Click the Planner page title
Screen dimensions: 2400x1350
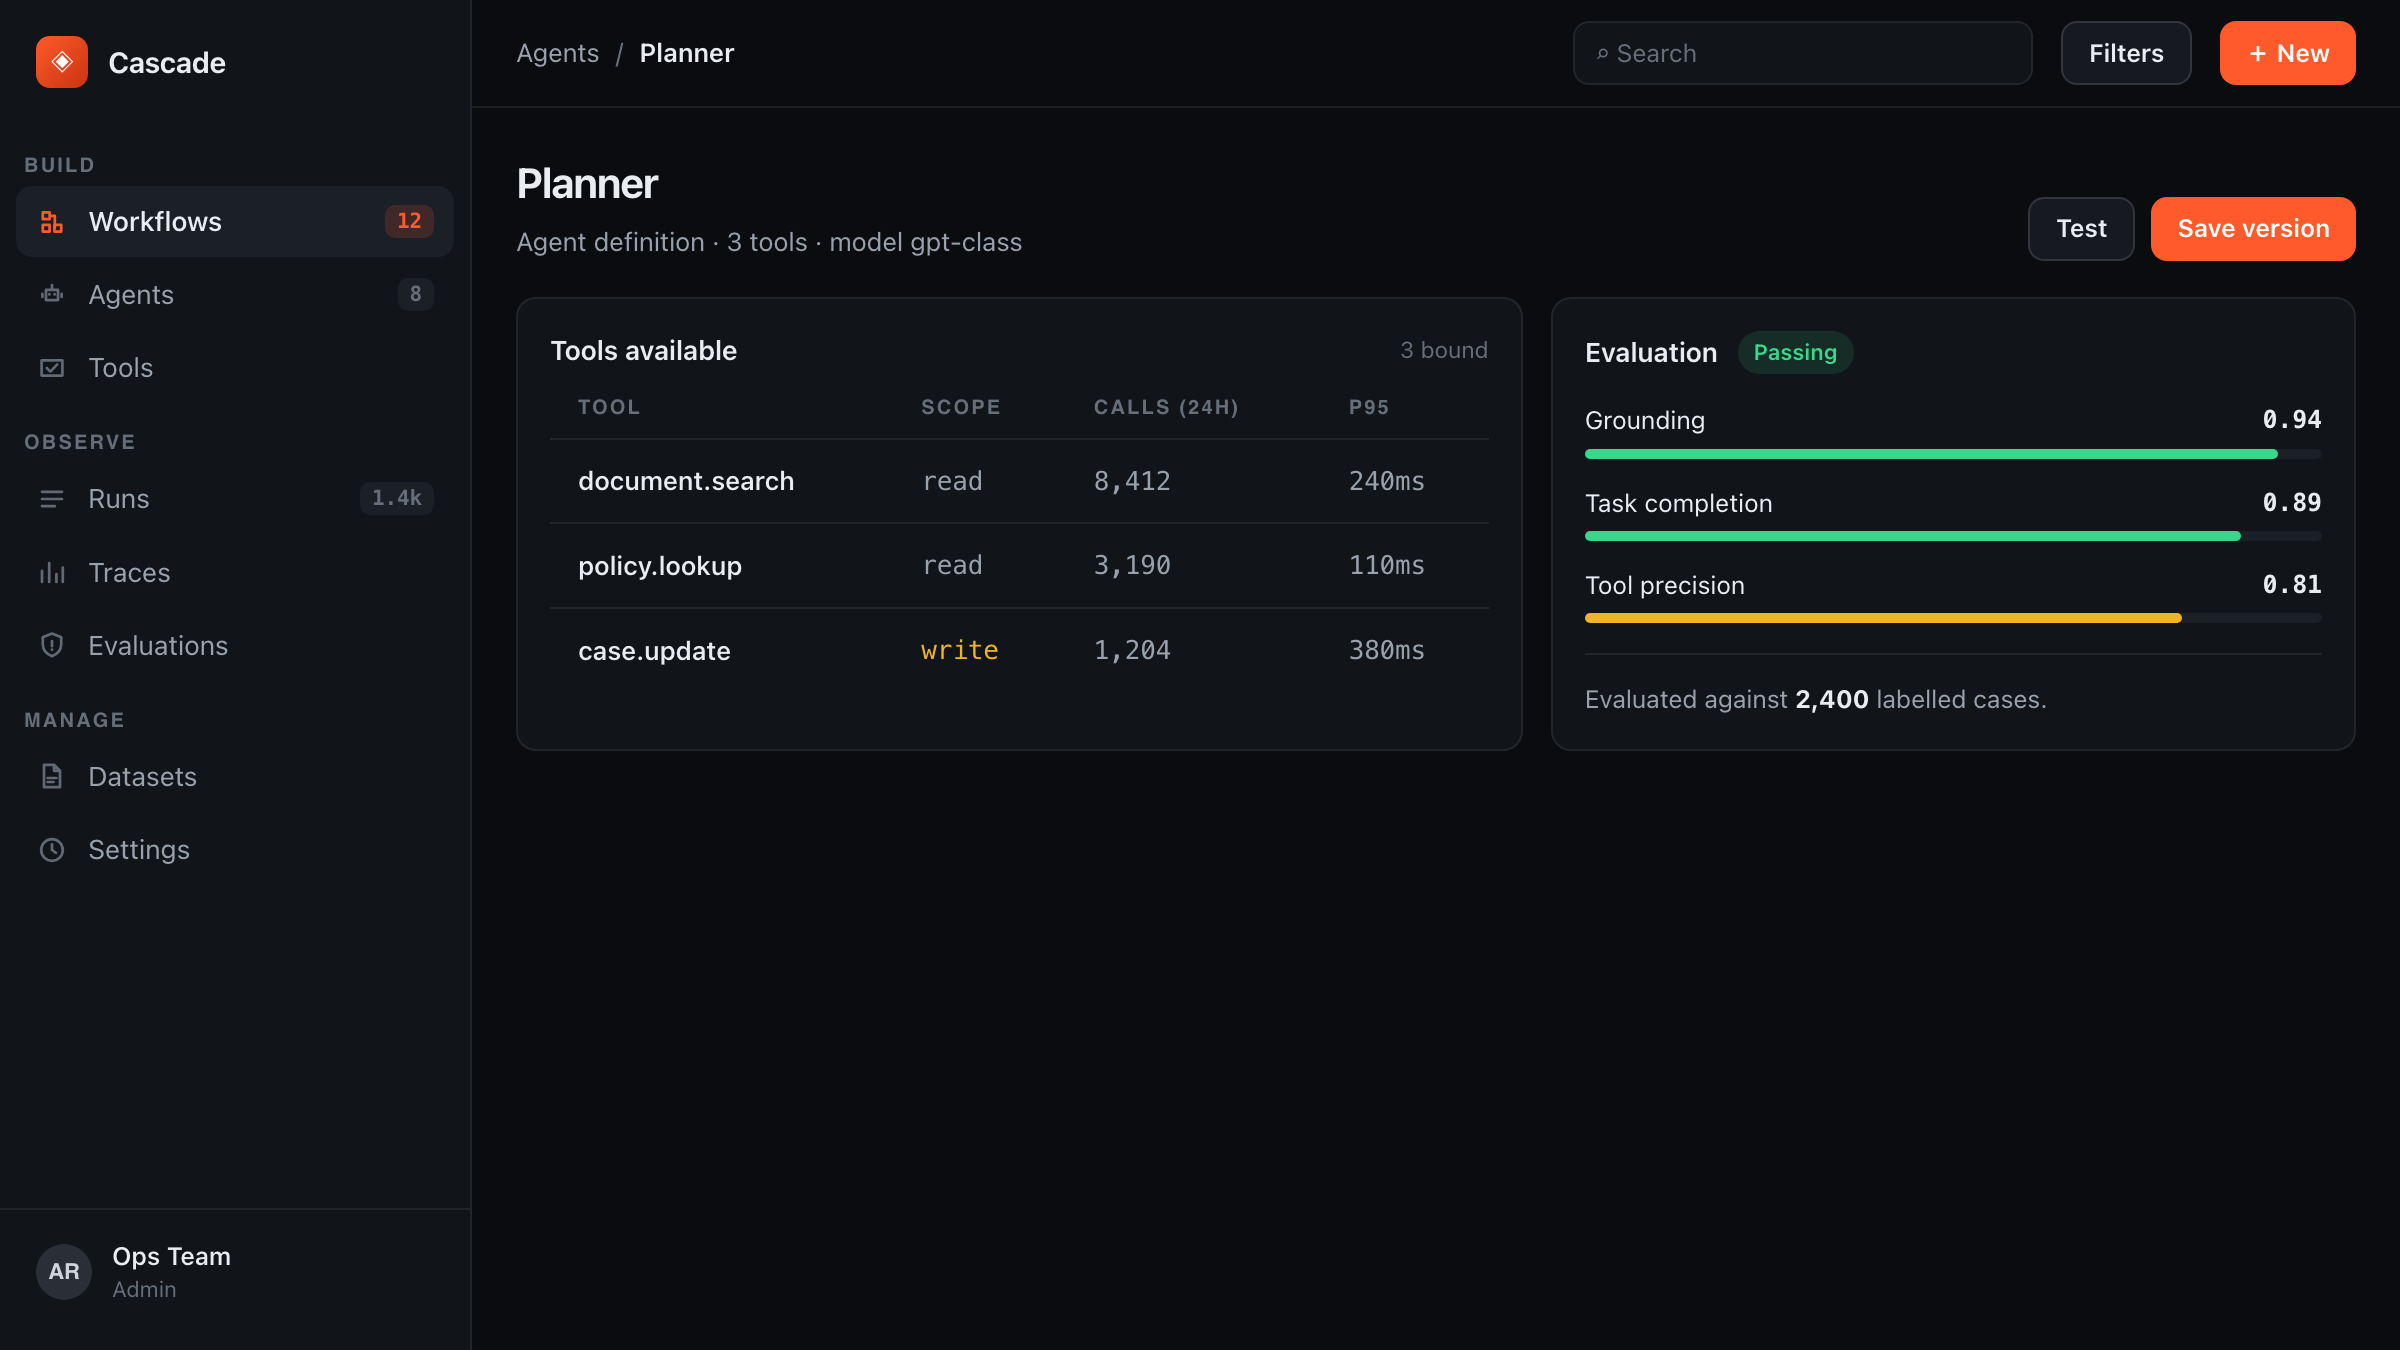click(x=587, y=184)
